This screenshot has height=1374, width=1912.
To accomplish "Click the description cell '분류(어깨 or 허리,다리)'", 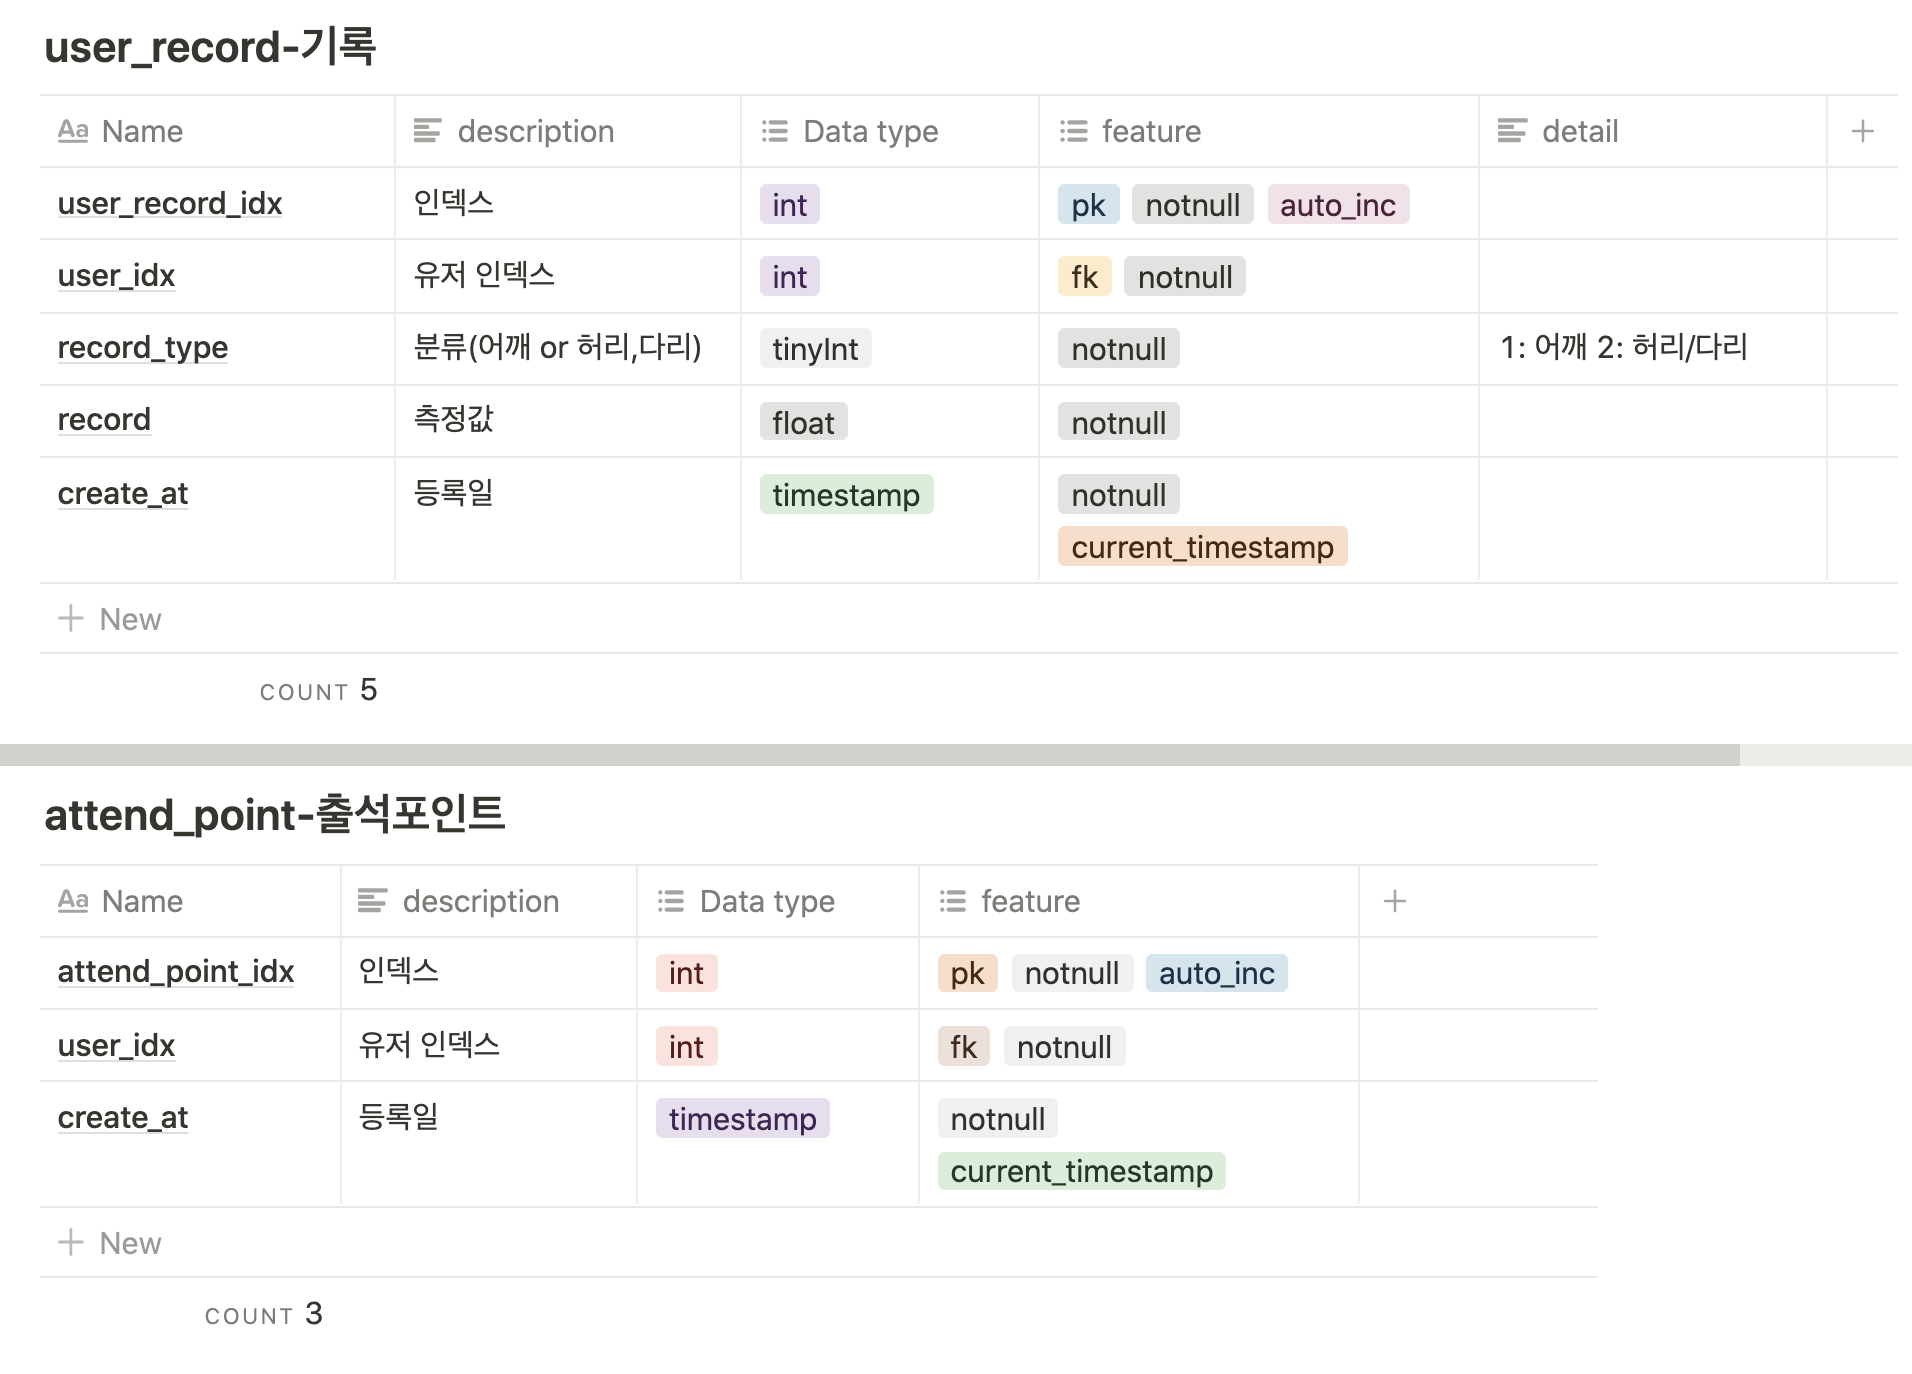I will click(x=558, y=347).
